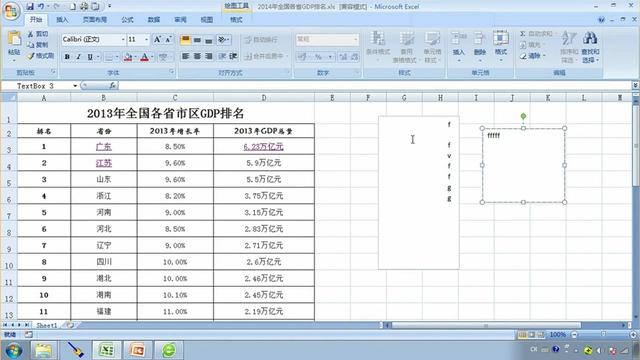Open text orientation options
The width and height of the screenshot is (640, 360).
tap(224, 40)
